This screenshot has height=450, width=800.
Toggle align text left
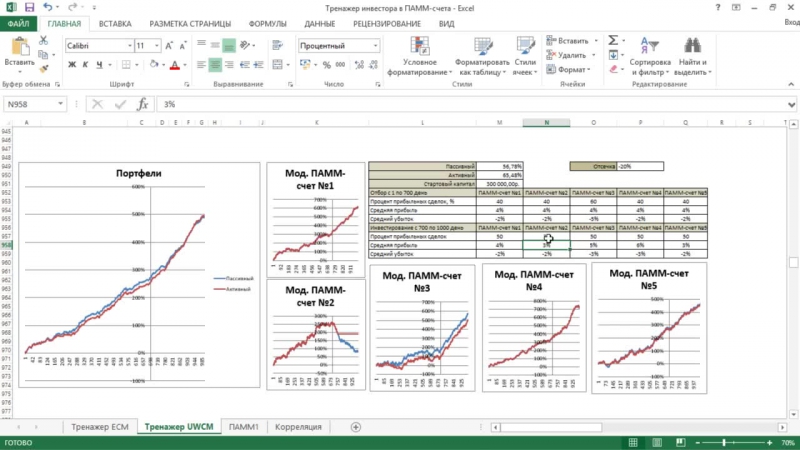(x=202, y=65)
